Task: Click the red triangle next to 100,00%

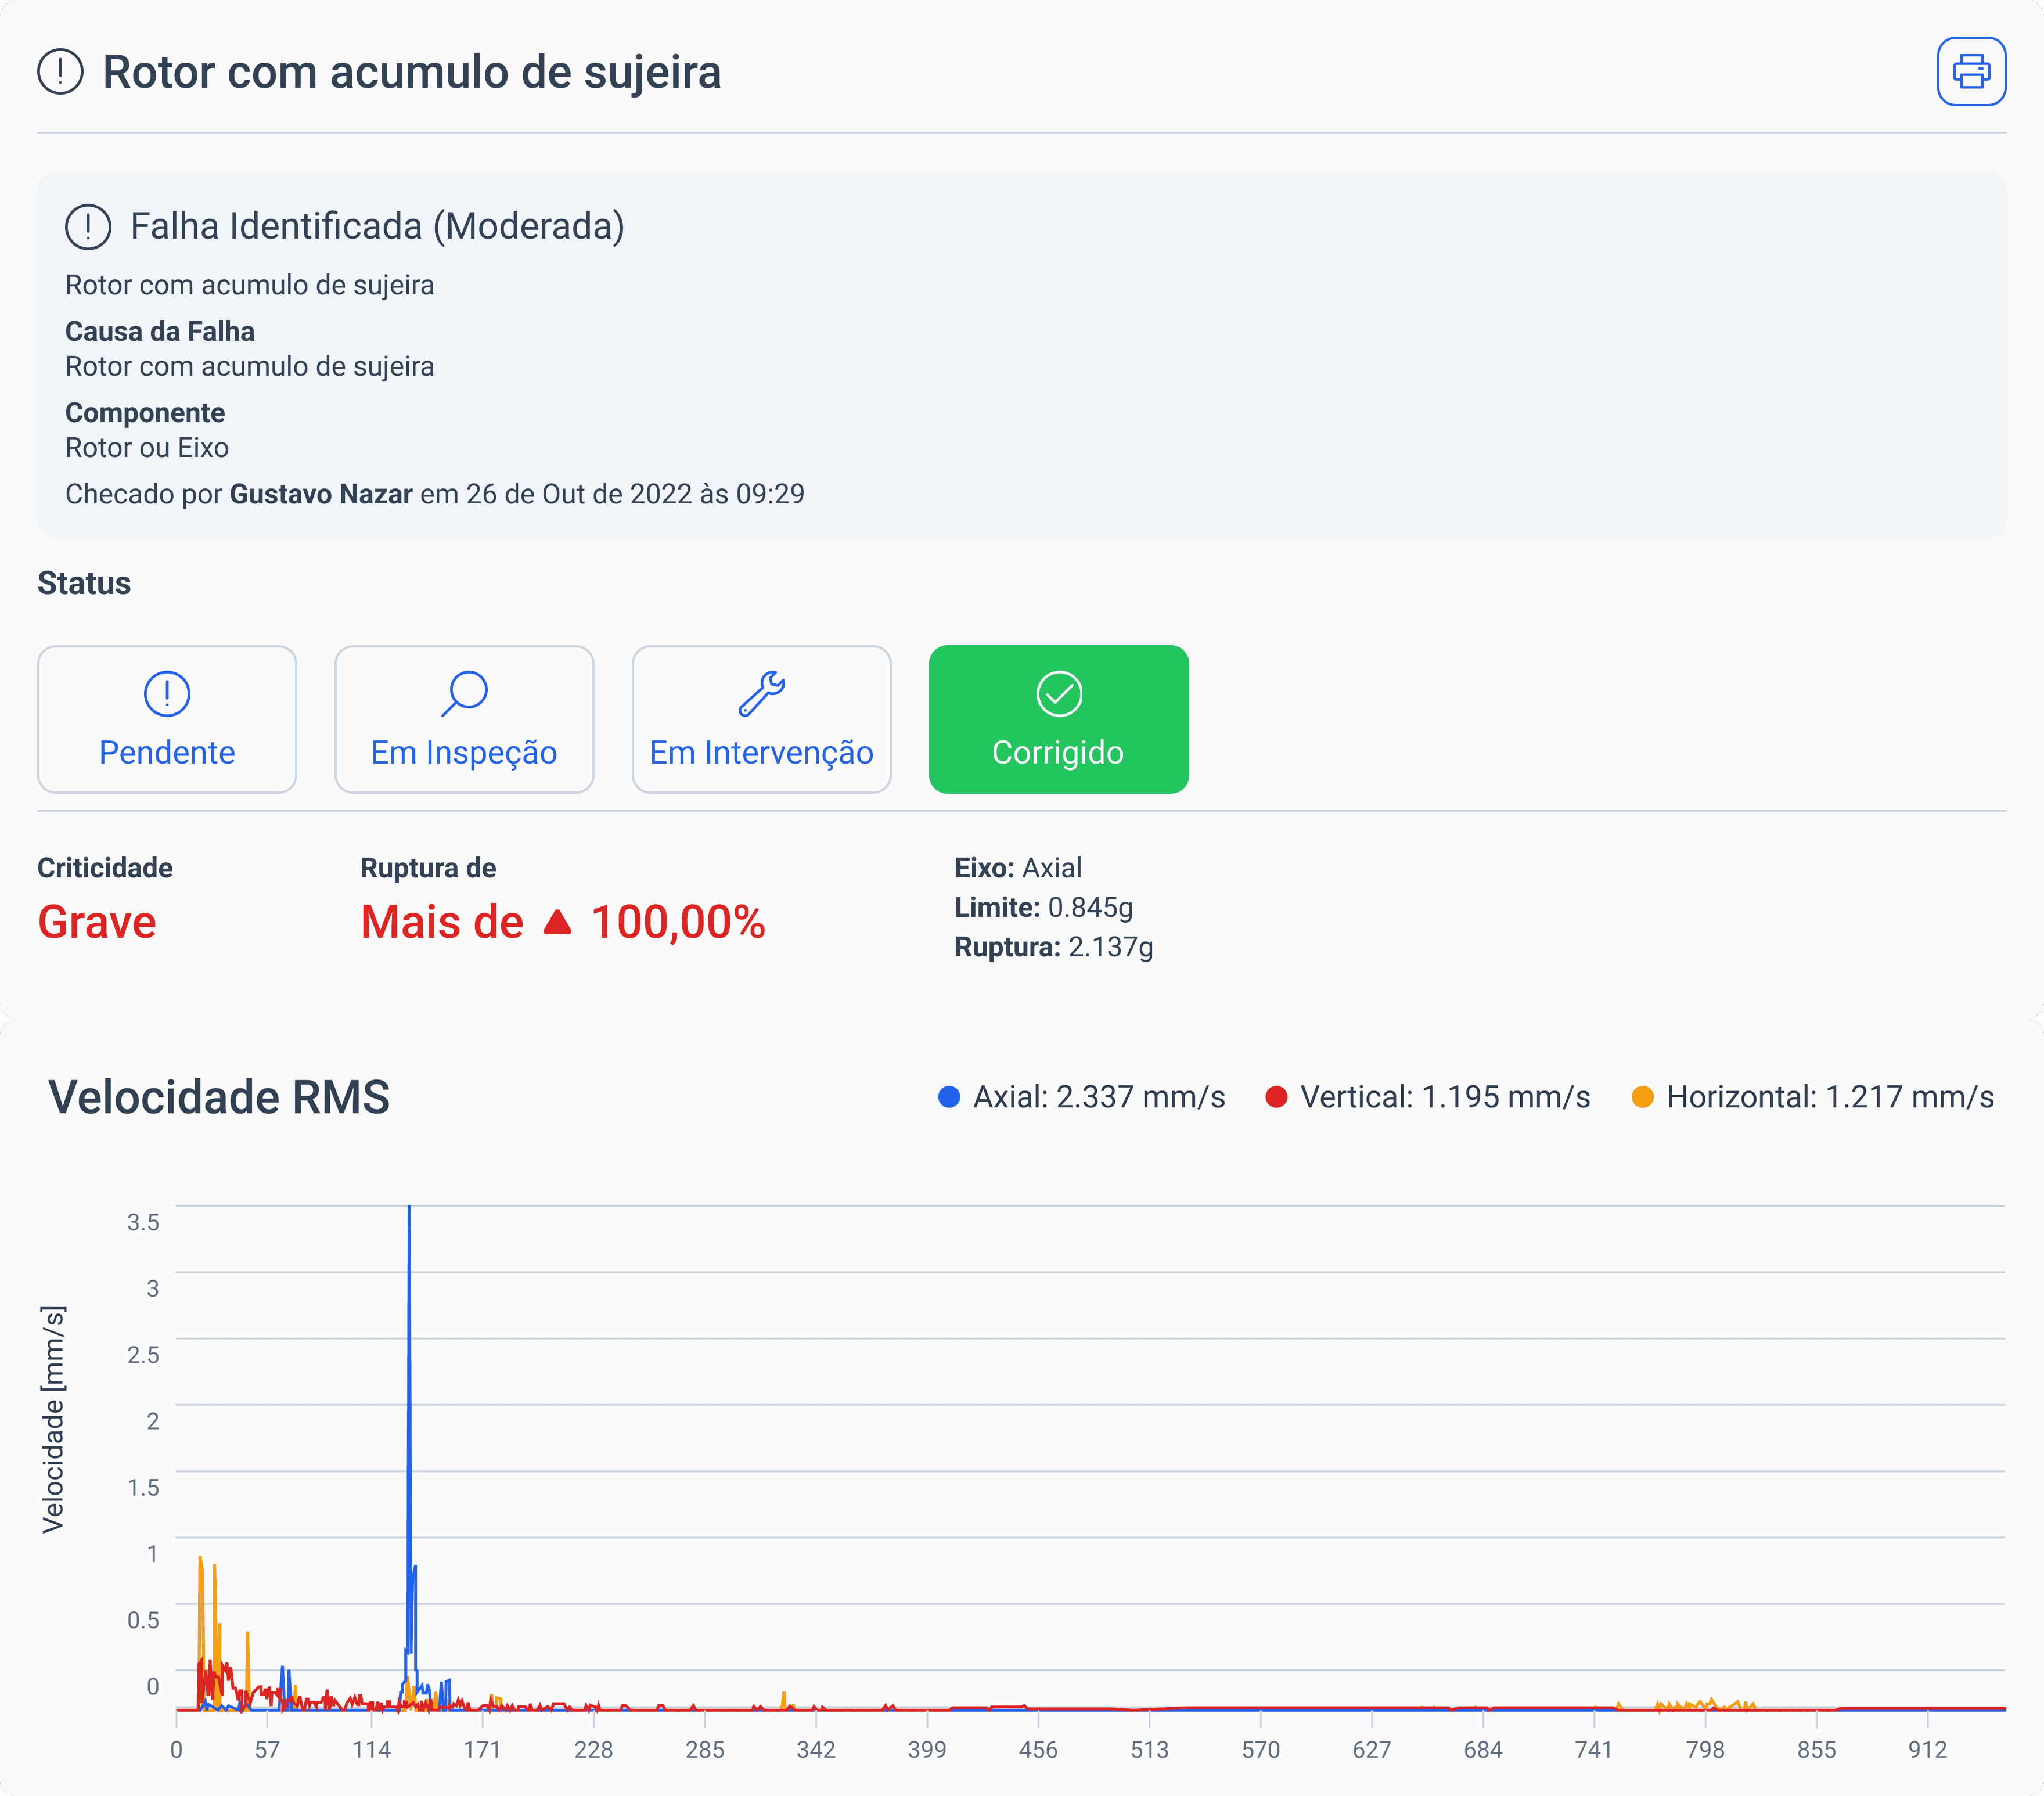Action: [557, 922]
